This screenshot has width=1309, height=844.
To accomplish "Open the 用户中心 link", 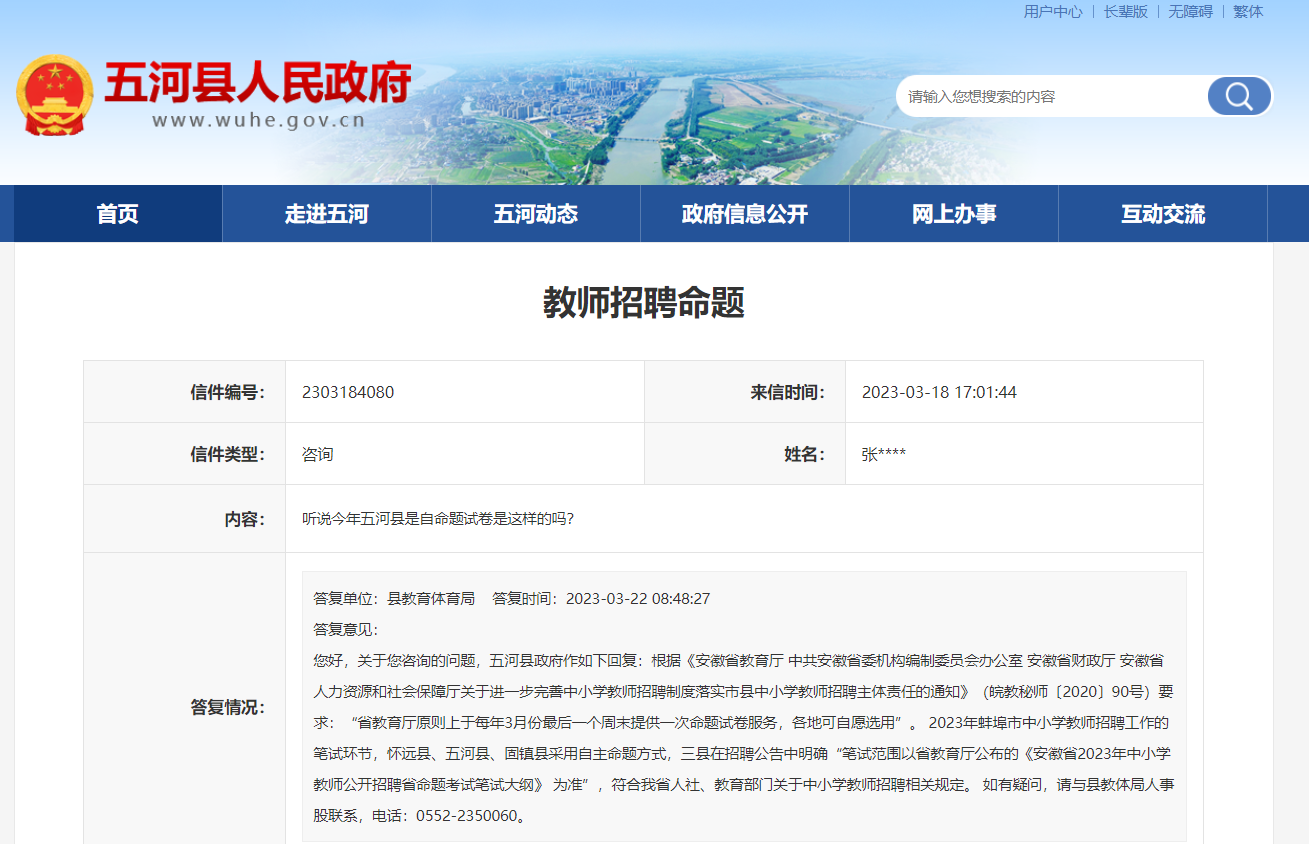I will pyautogui.click(x=1052, y=12).
